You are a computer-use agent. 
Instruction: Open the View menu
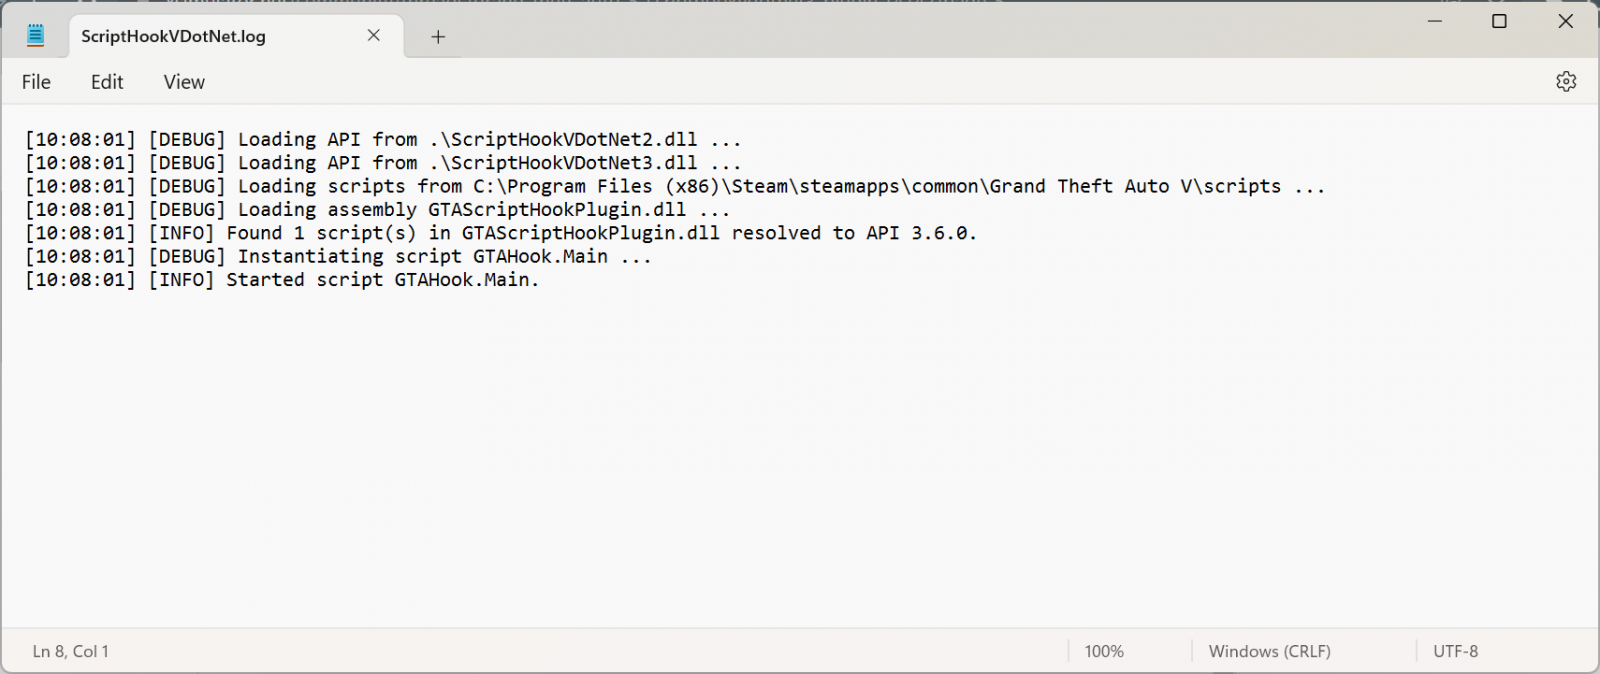pos(184,82)
